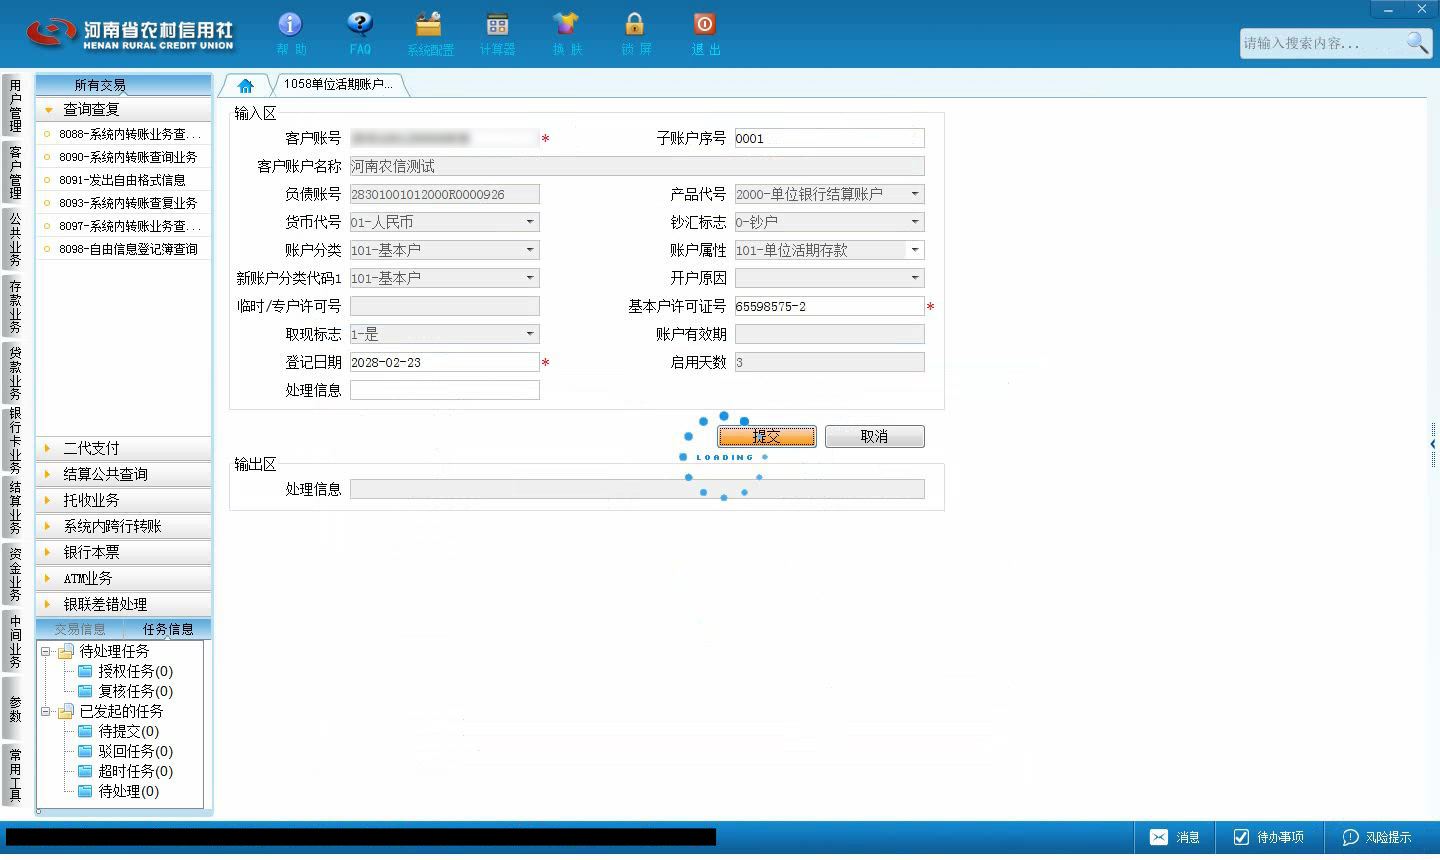1440x860 pixels.
Task: Open the 账户分类 dropdown
Action: pyautogui.click(x=530, y=250)
